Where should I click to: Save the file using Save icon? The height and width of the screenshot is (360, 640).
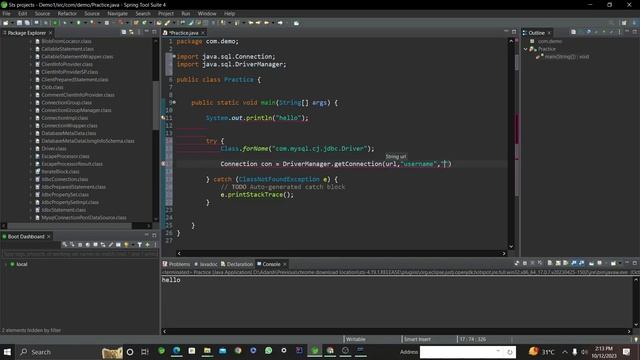19,23
